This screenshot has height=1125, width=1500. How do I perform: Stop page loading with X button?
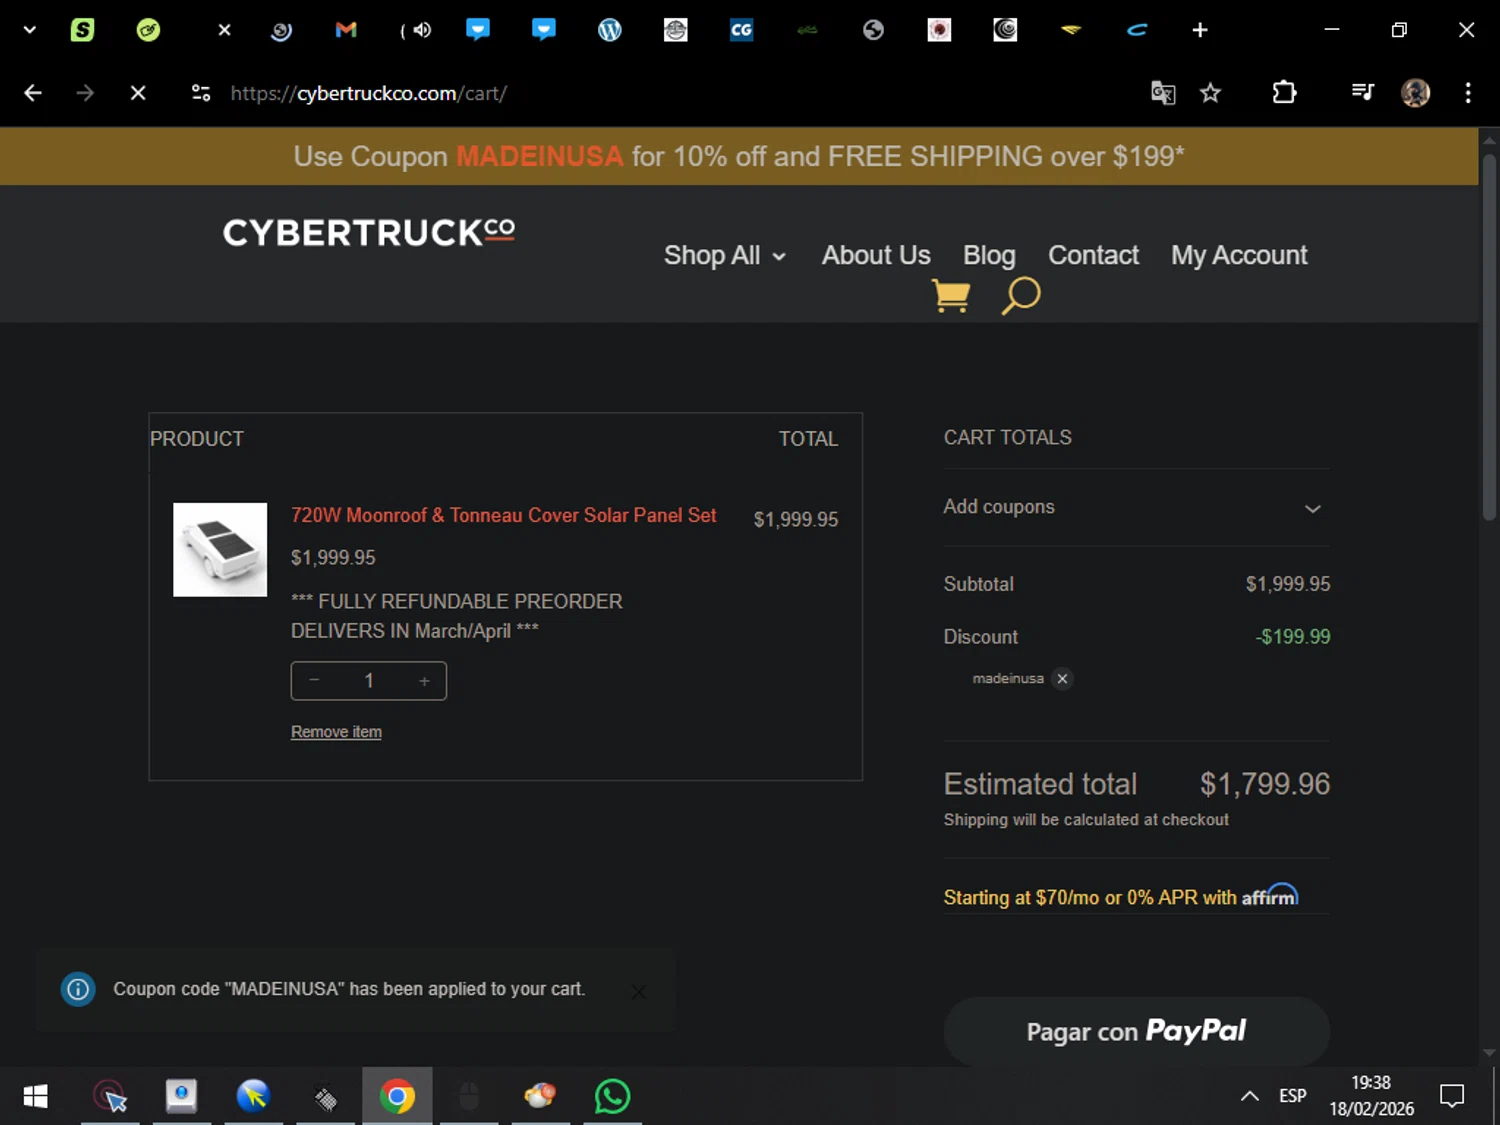click(x=138, y=93)
